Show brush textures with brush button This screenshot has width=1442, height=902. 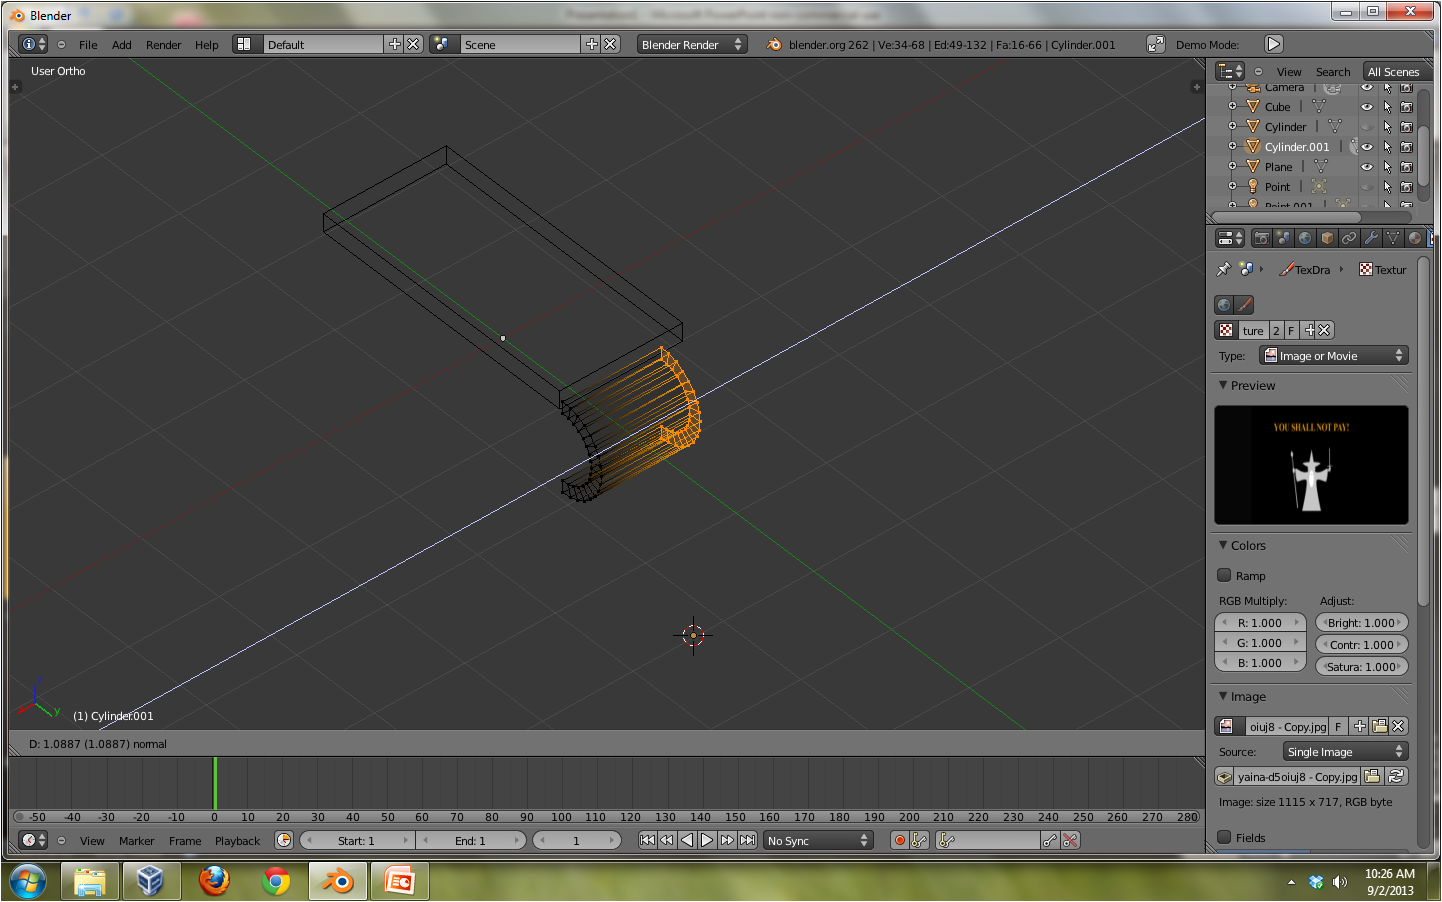tap(1244, 305)
